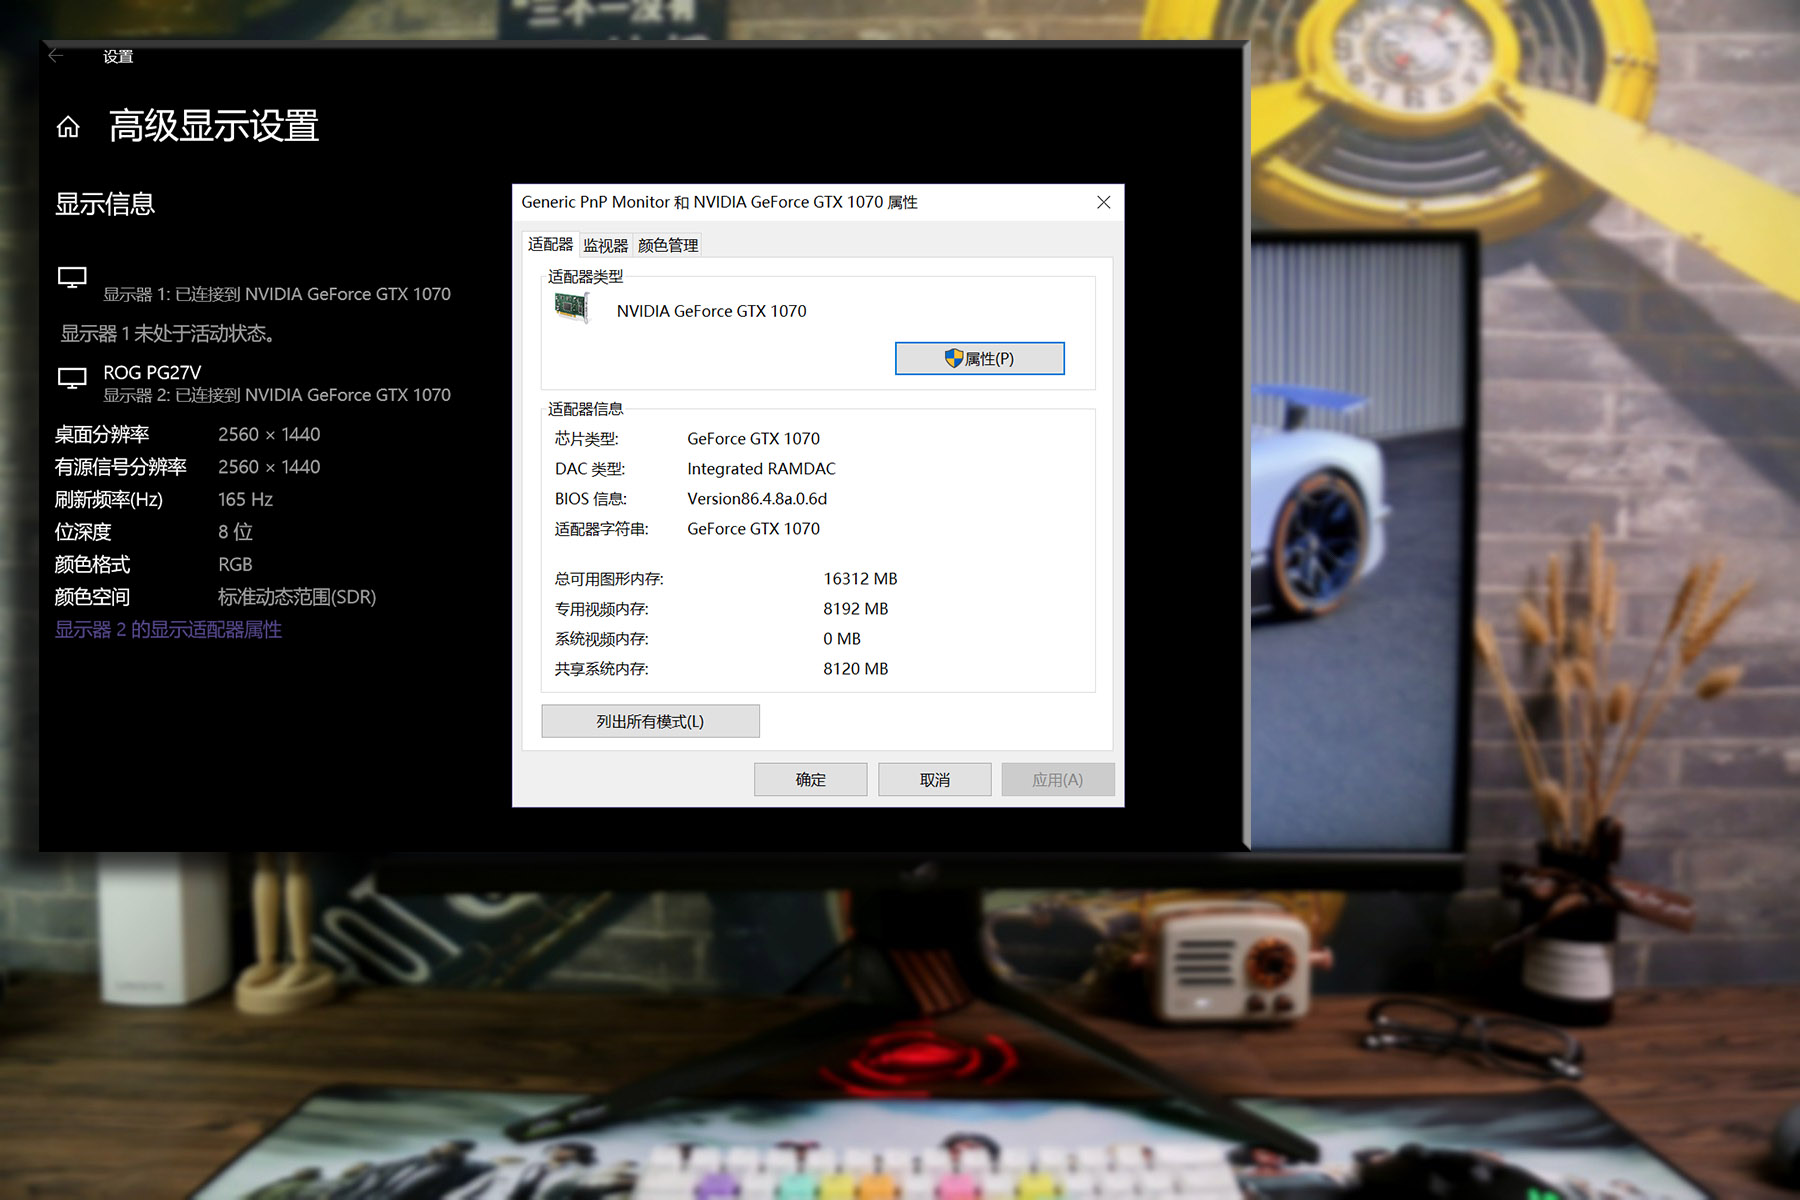Click the 显示器 1 未处于活动状态 message
1800x1200 pixels.
pos(168,333)
